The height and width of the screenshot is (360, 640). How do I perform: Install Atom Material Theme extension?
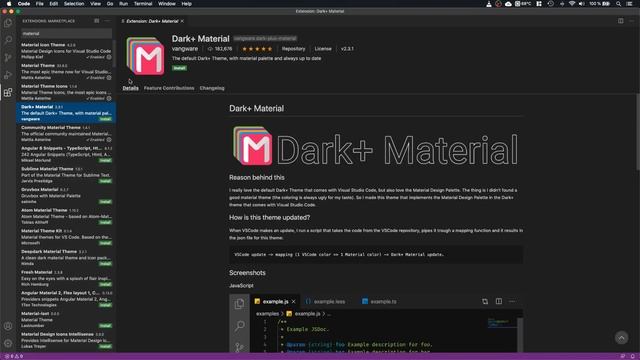click(105, 222)
